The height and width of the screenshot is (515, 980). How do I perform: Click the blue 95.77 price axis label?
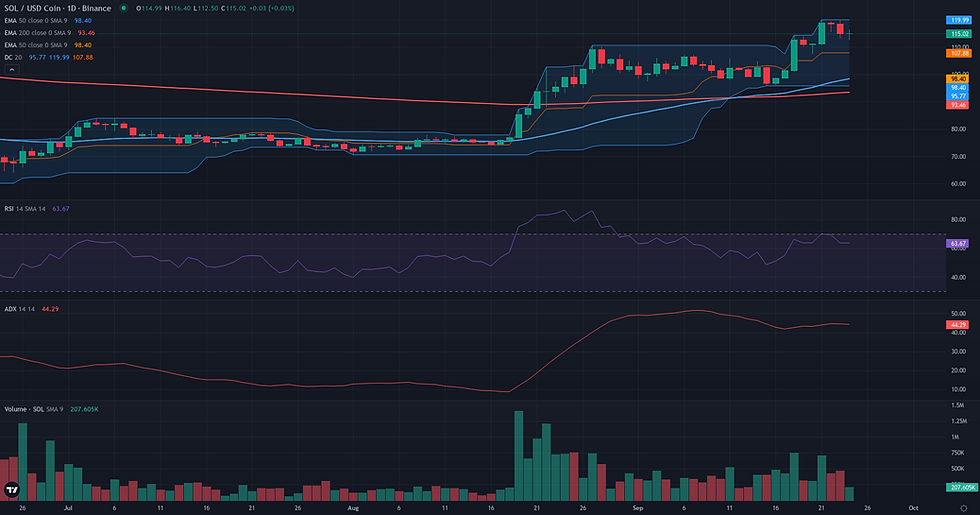point(958,96)
